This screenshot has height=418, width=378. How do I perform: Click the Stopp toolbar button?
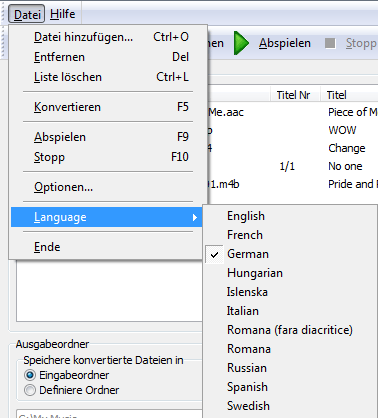pyautogui.click(x=351, y=43)
